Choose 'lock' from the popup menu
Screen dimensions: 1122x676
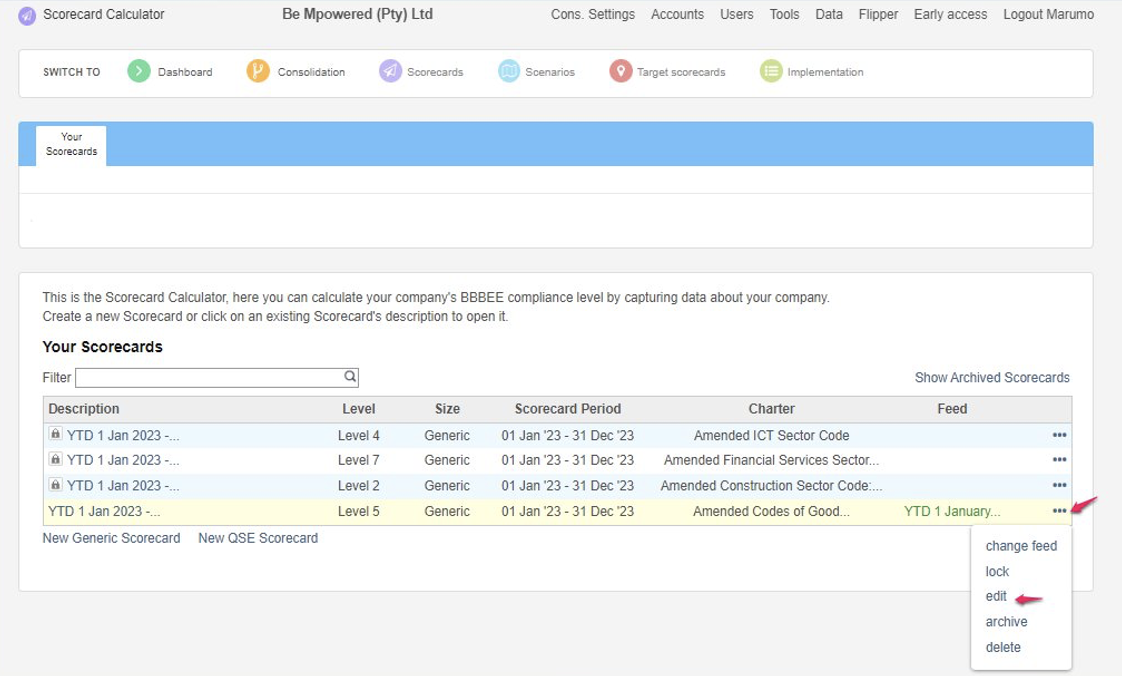997,572
